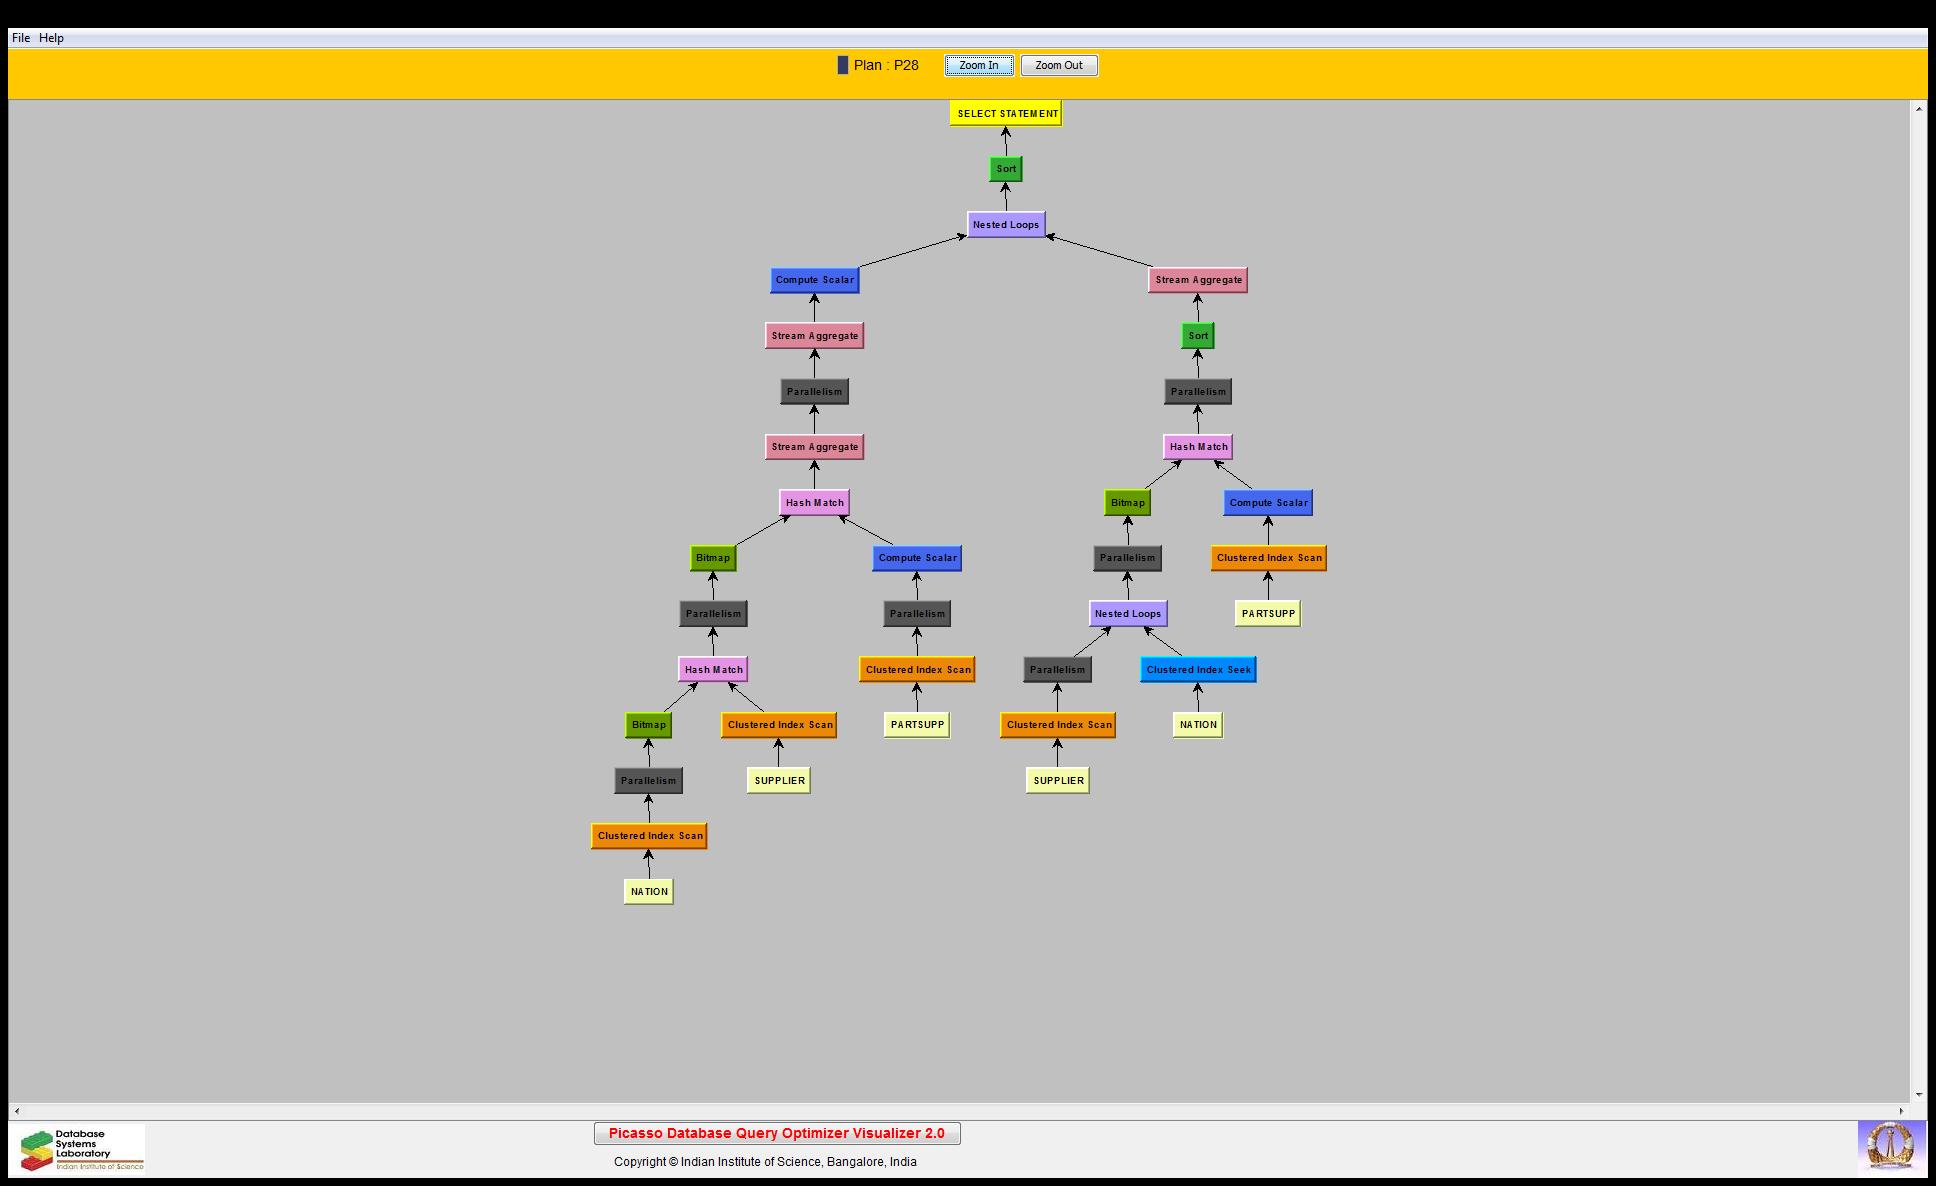Image resolution: width=1936 pixels, height=1186 pixels.
Task: Click the horizontal scrollbar right arrow
Action: point(1901,1111)
